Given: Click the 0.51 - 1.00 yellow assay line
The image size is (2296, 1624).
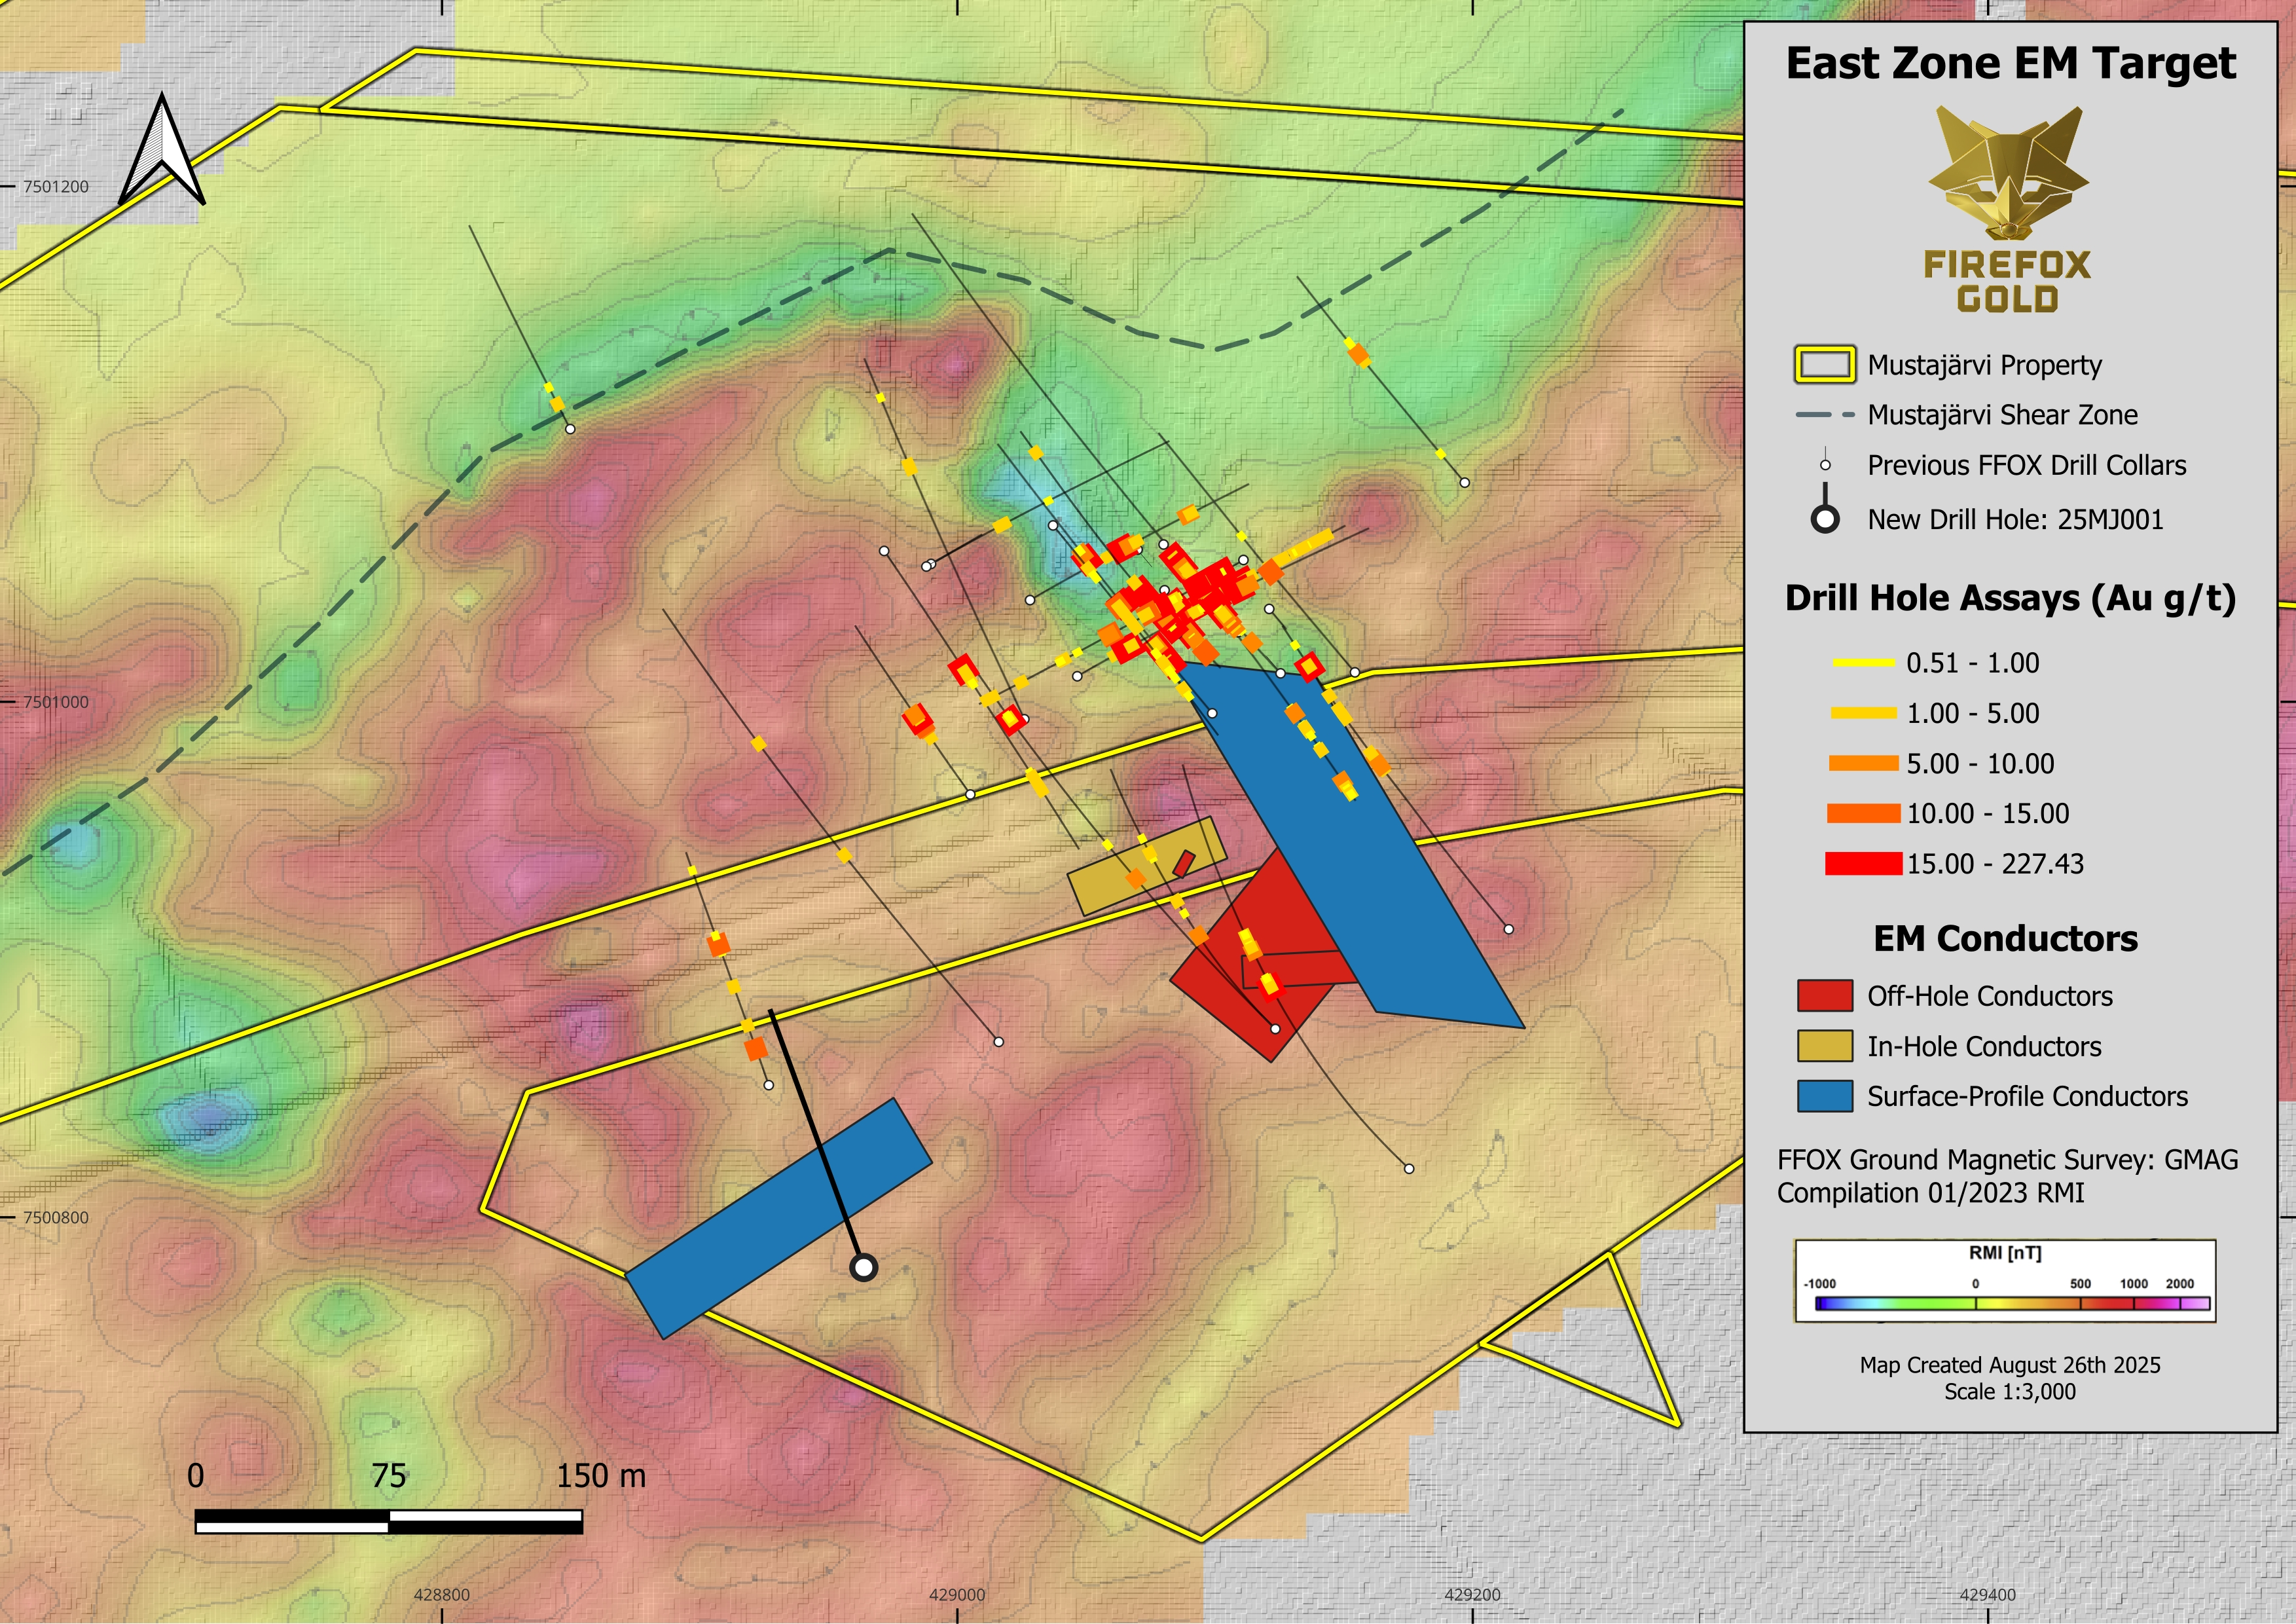Looking at the screenshot, I should click(x=1863, y=663).
